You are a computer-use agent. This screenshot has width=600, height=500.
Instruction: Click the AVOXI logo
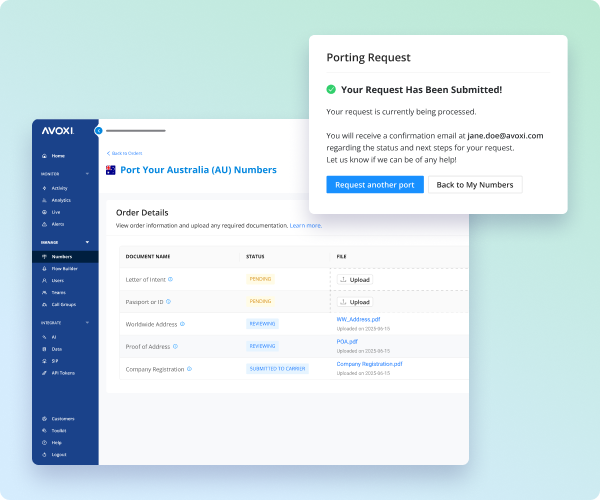point(58,131)
